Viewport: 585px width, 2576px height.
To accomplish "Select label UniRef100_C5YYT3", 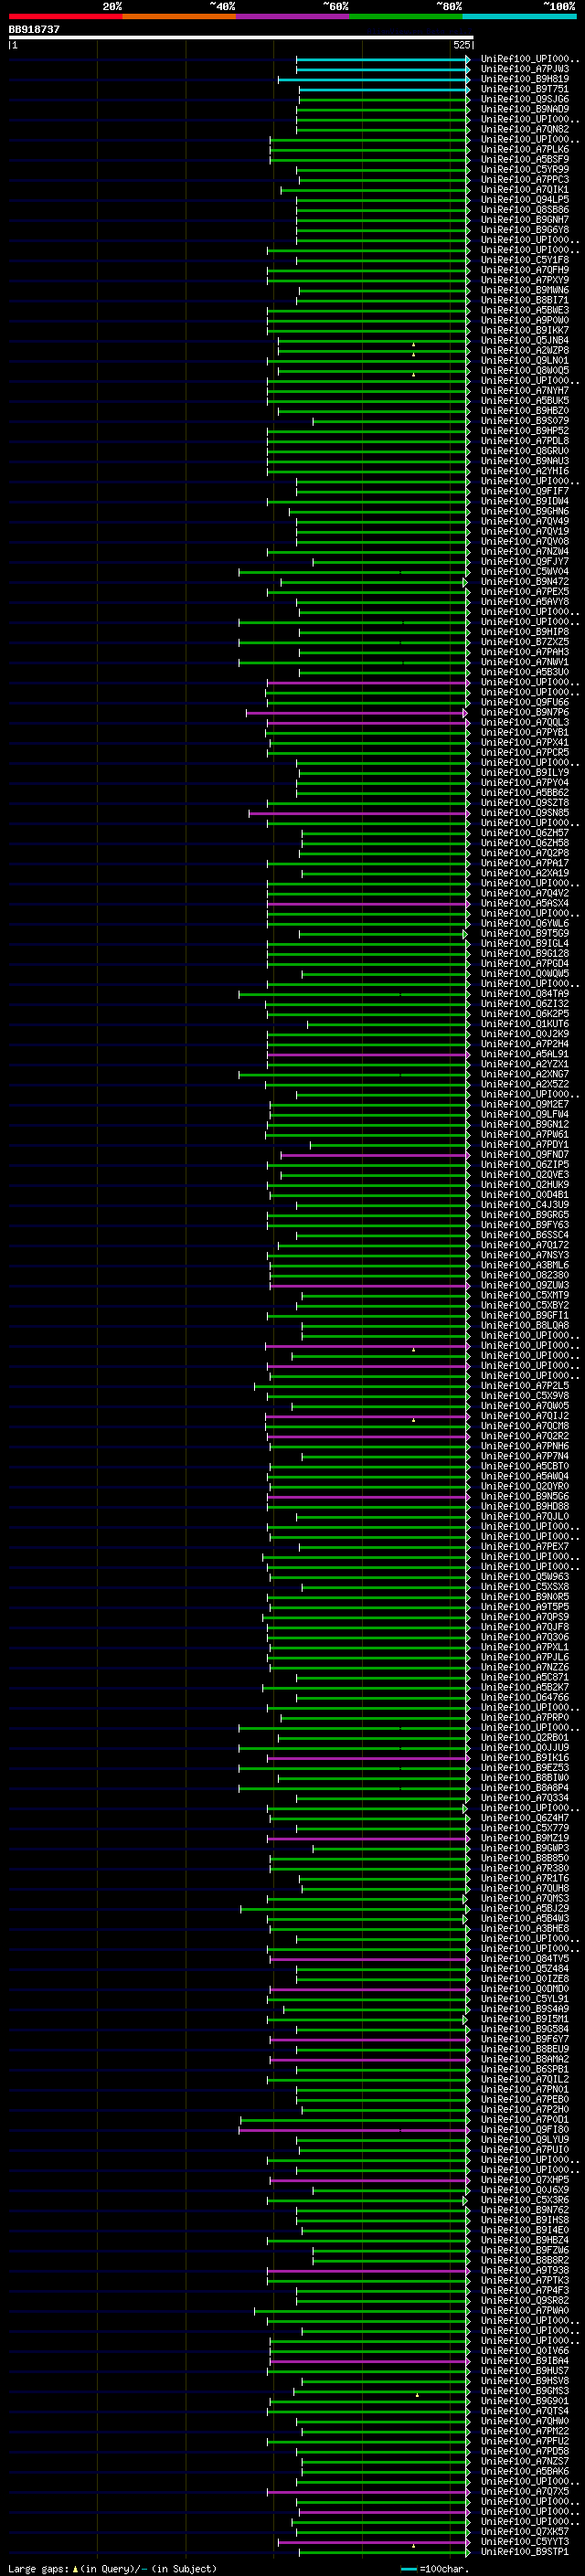I will 525,2541.
